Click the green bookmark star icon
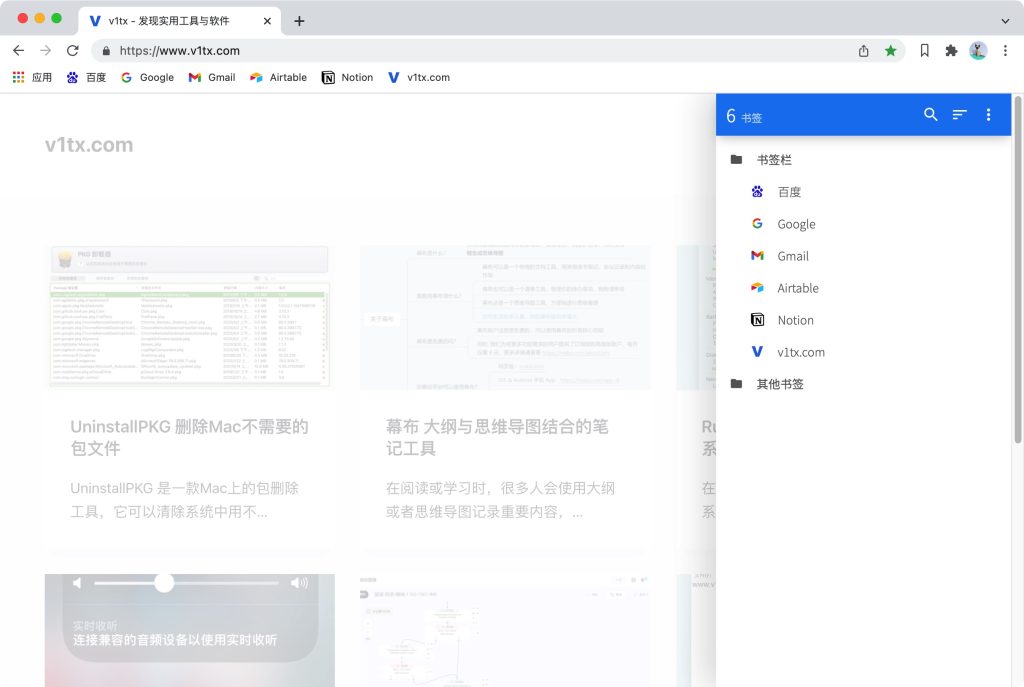Image resolution: width=1024 pixels, height=687 pixels. (890, 50)
